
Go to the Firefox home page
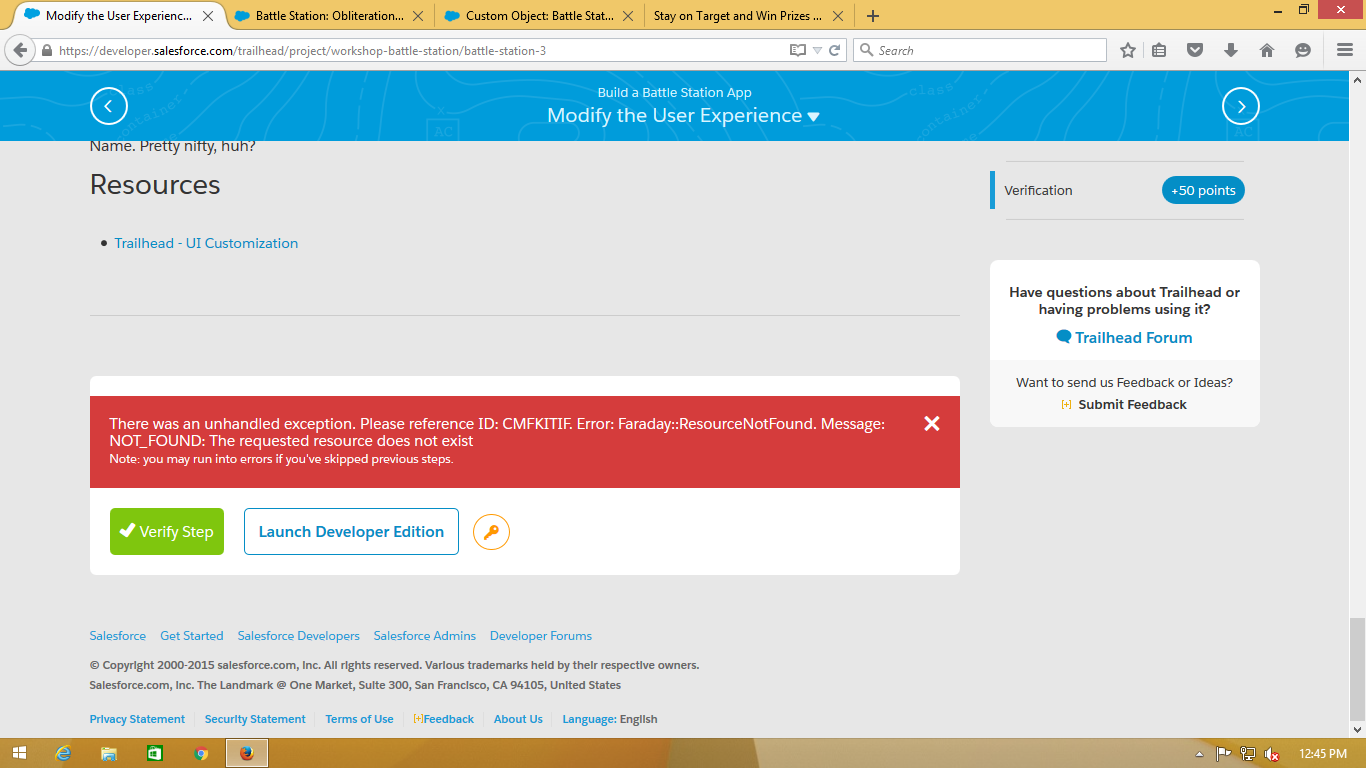click(1267, 50)
